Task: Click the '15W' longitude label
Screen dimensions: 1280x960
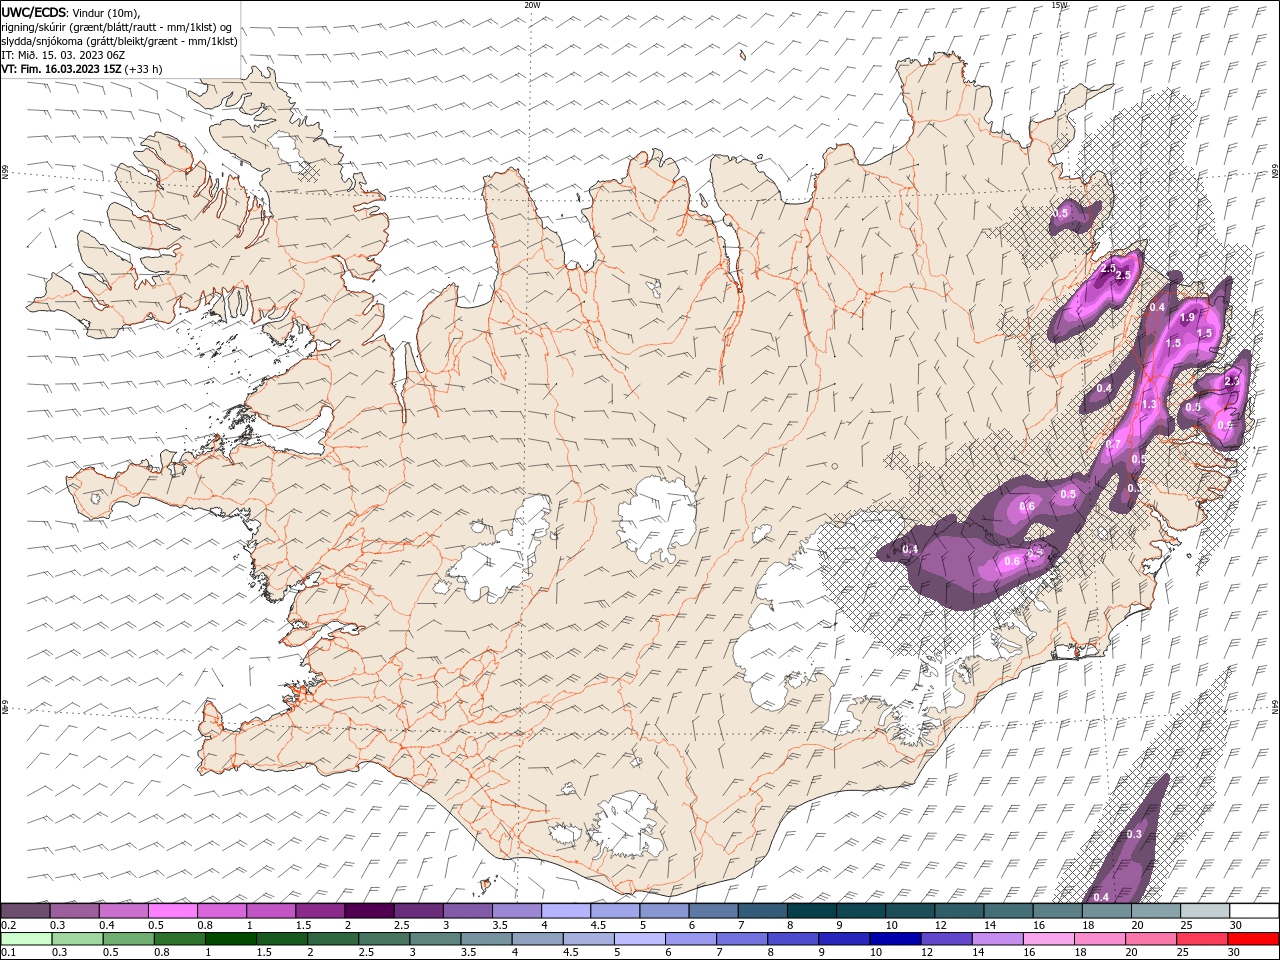Action: tap(1060, 5)
